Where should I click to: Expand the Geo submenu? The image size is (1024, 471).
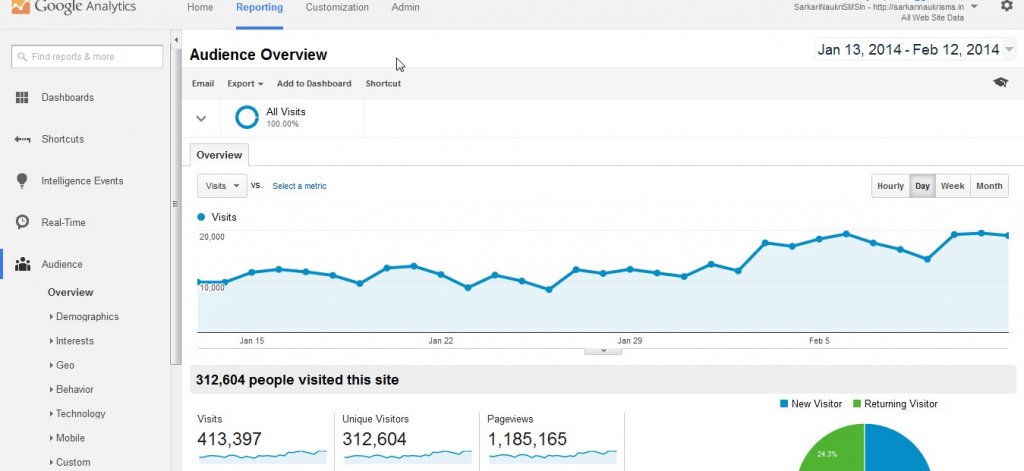pos(62,365)
